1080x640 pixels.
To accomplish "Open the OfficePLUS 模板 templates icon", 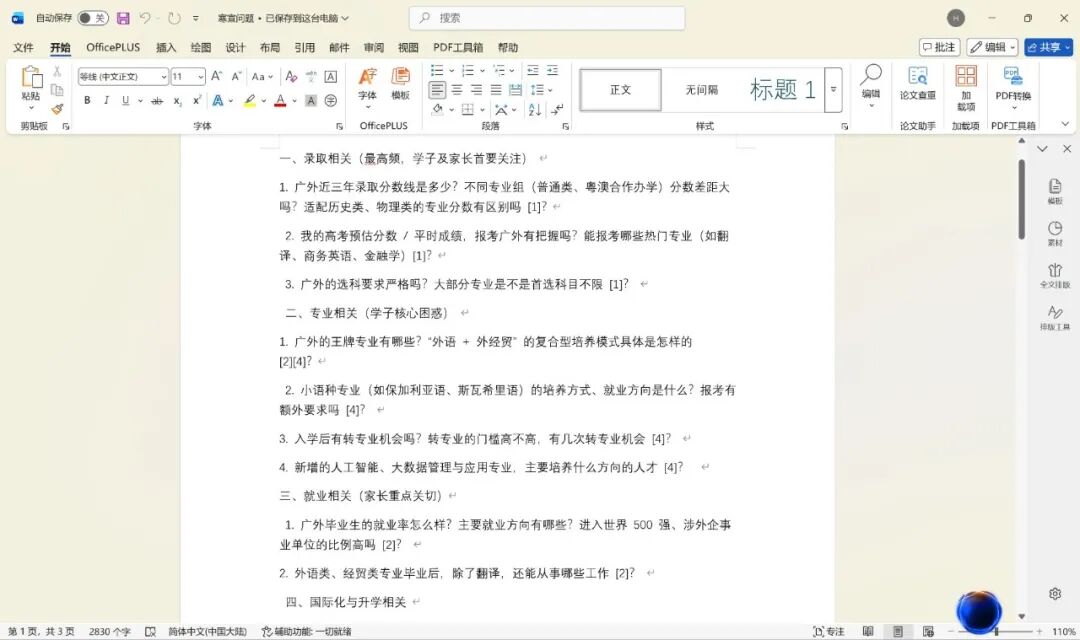I will pyautogui.click(x=400, y=83).
